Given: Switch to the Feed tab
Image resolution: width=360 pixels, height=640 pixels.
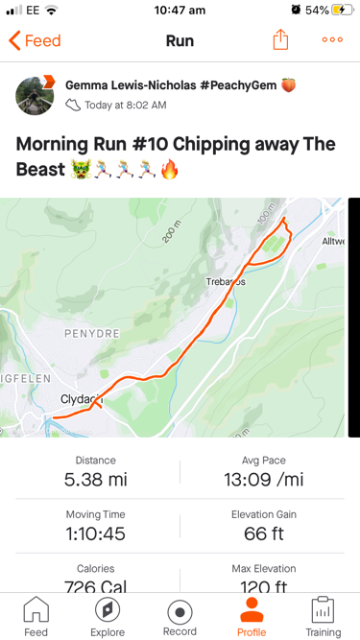Looking at the screenshot, I should tap(36, 616).
